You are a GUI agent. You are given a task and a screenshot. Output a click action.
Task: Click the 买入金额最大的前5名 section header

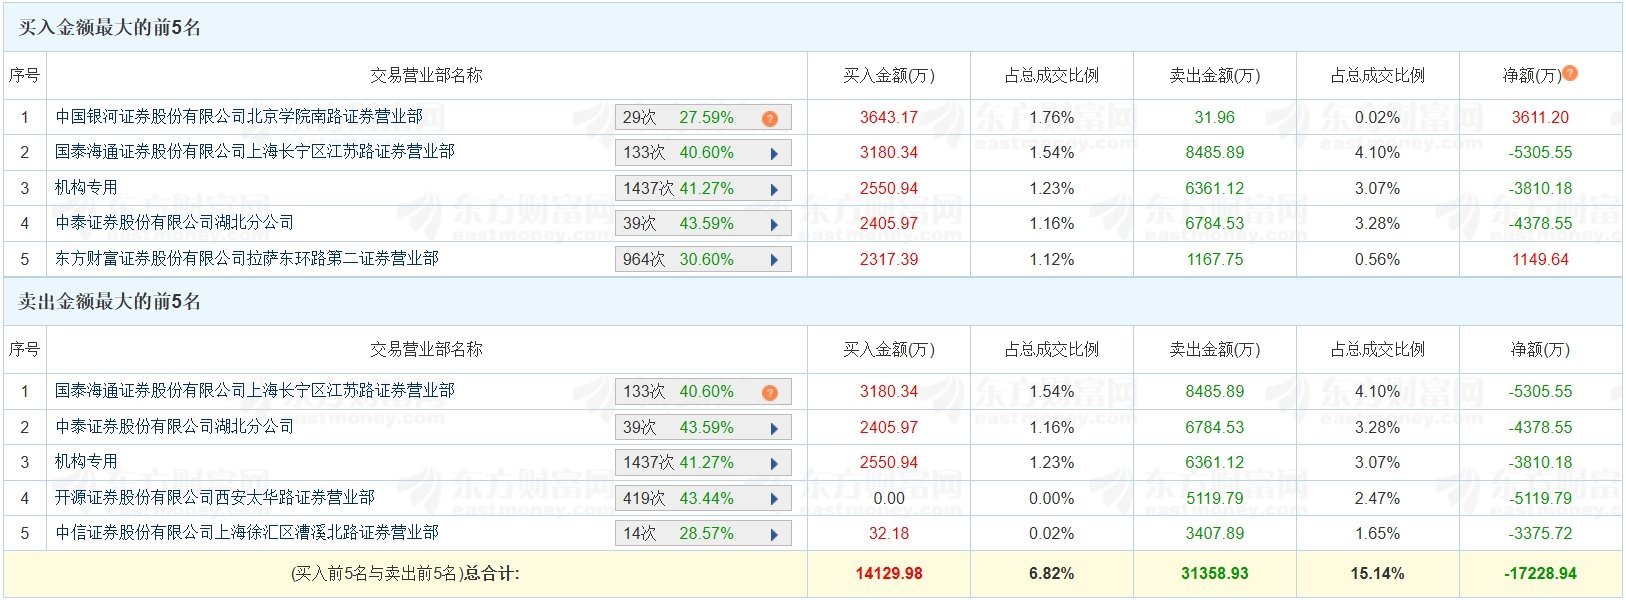click(110, 28)
